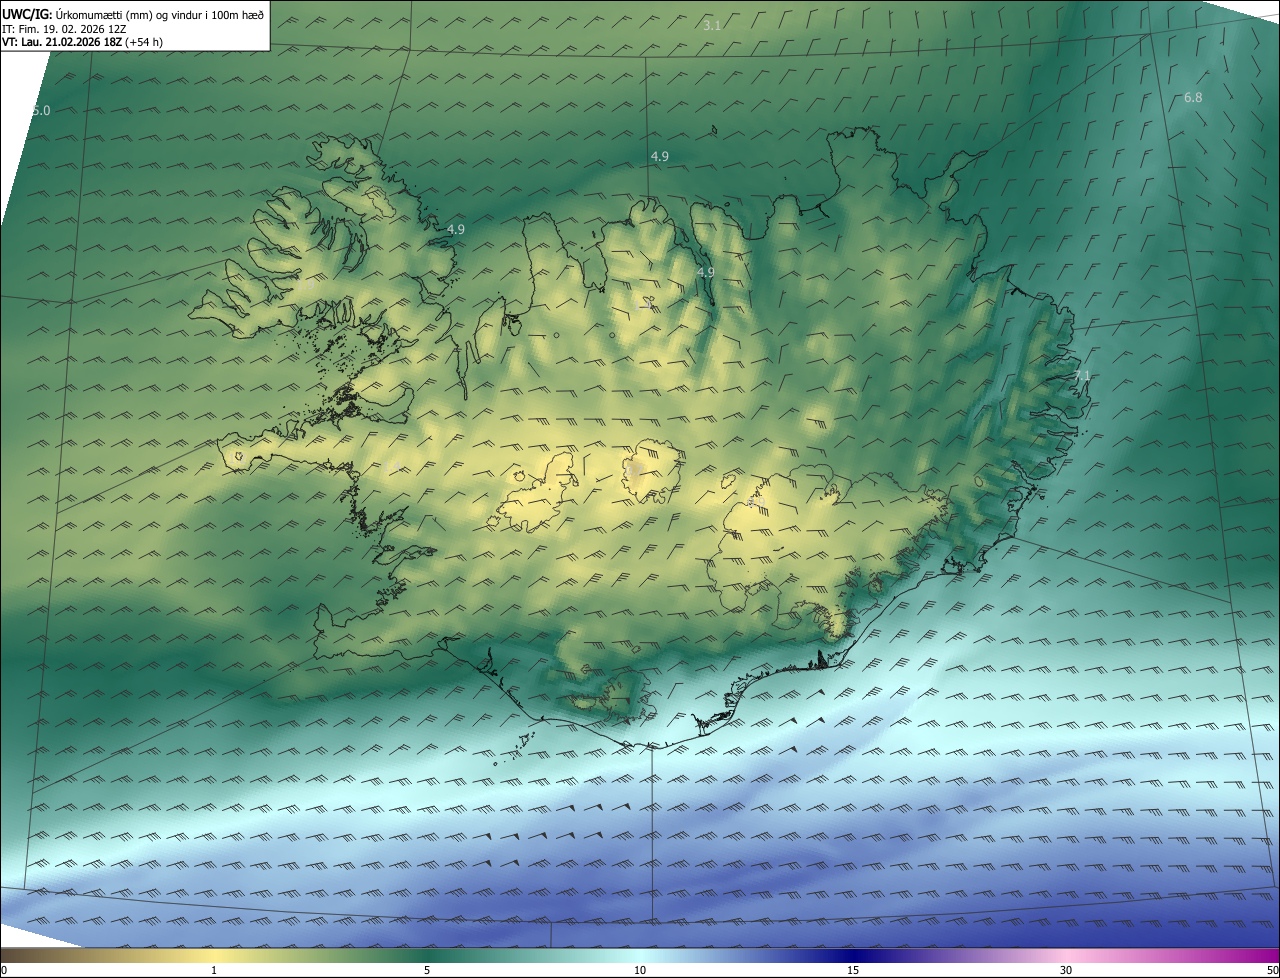Click the value label '3.1' on the map
Screen dimensions: 1280x978
[x=712, y=25]
